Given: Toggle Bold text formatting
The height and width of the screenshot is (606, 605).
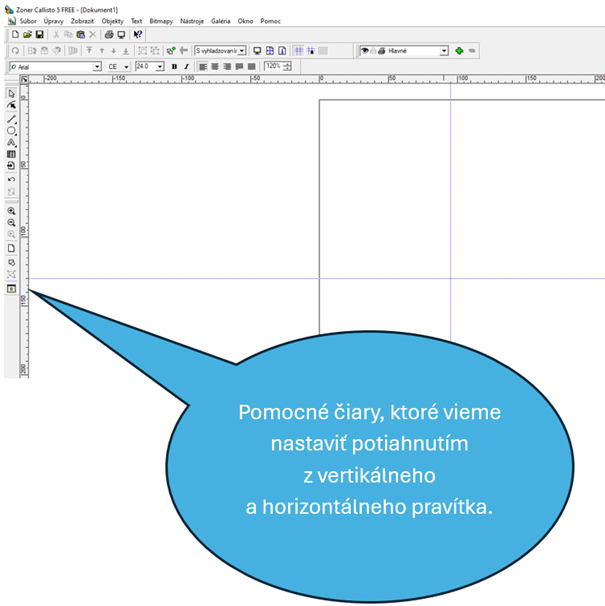Looking at the screenshot, I should (x=174, y=67).
